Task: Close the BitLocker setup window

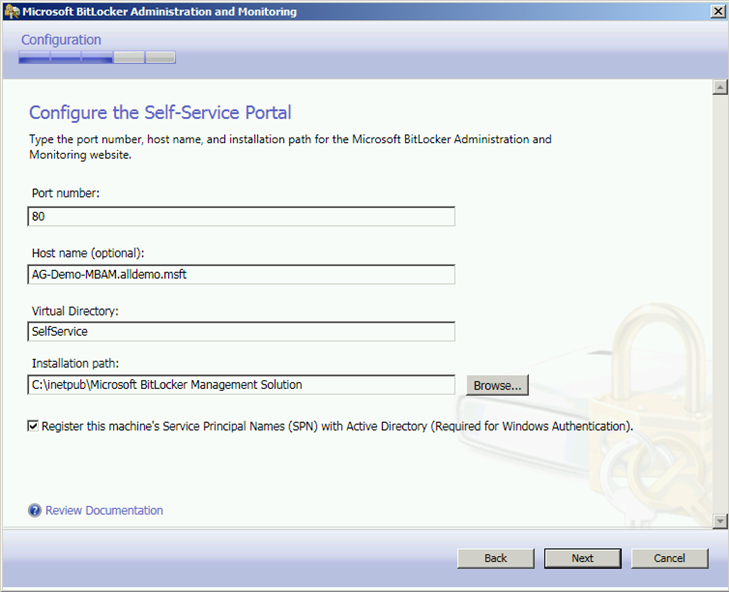Action: coord(718,11)
